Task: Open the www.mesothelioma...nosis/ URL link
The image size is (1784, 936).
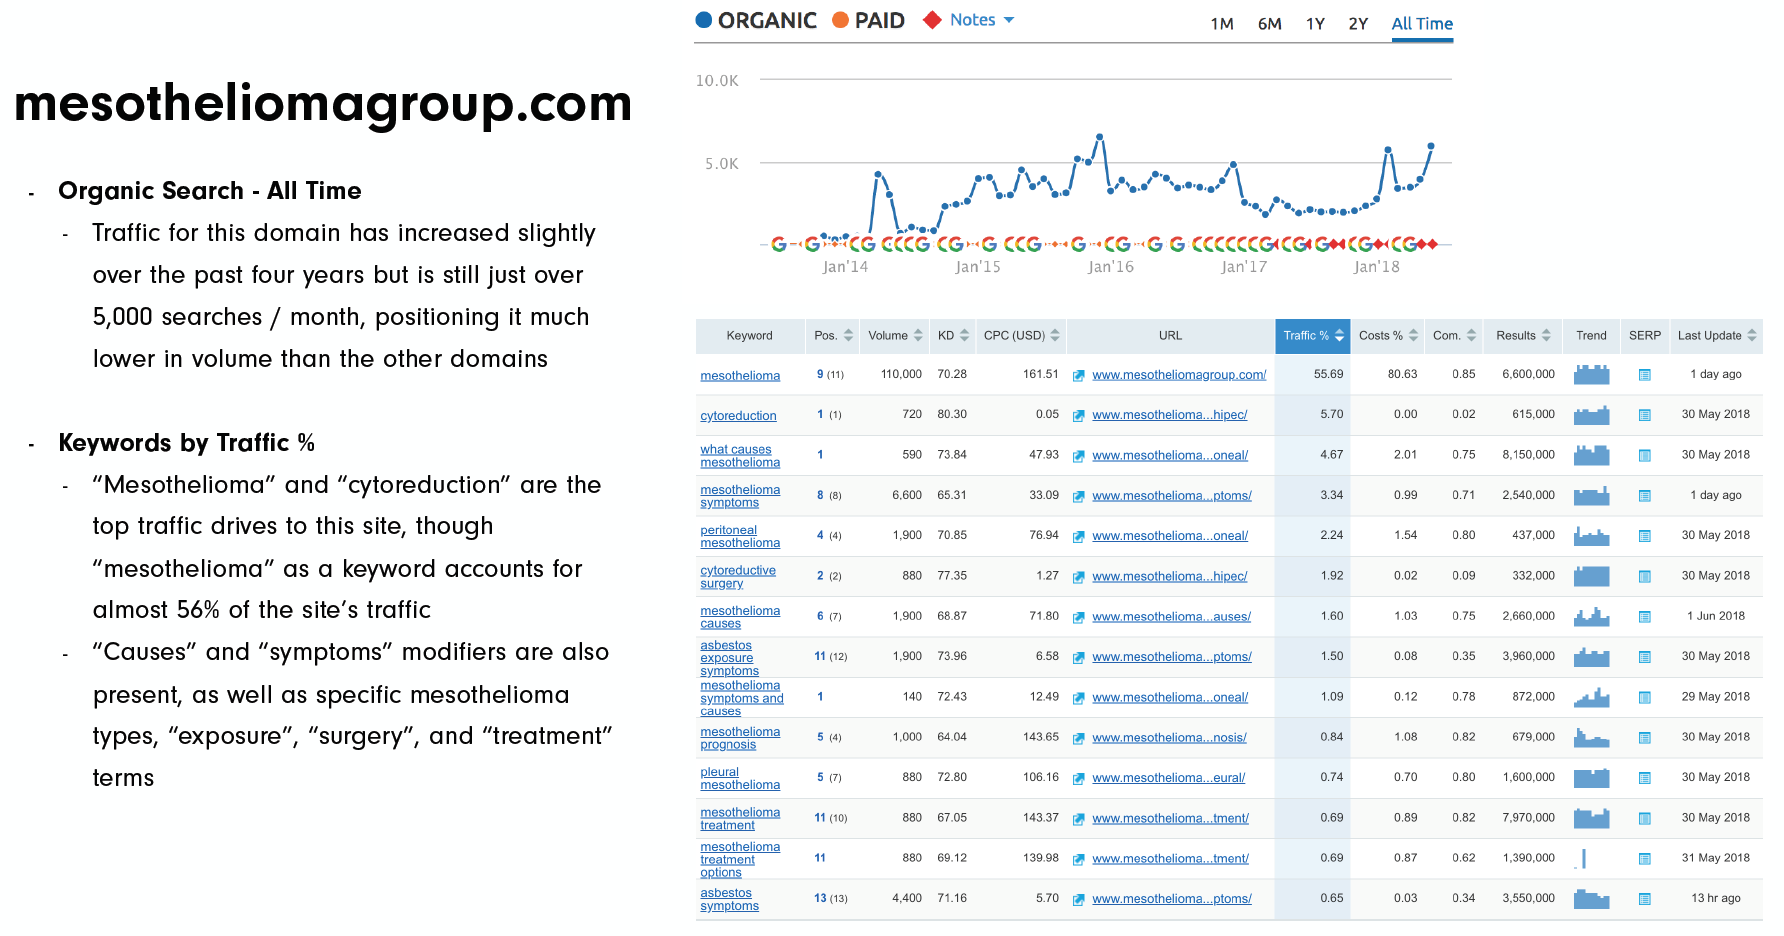Action: 1169,738
